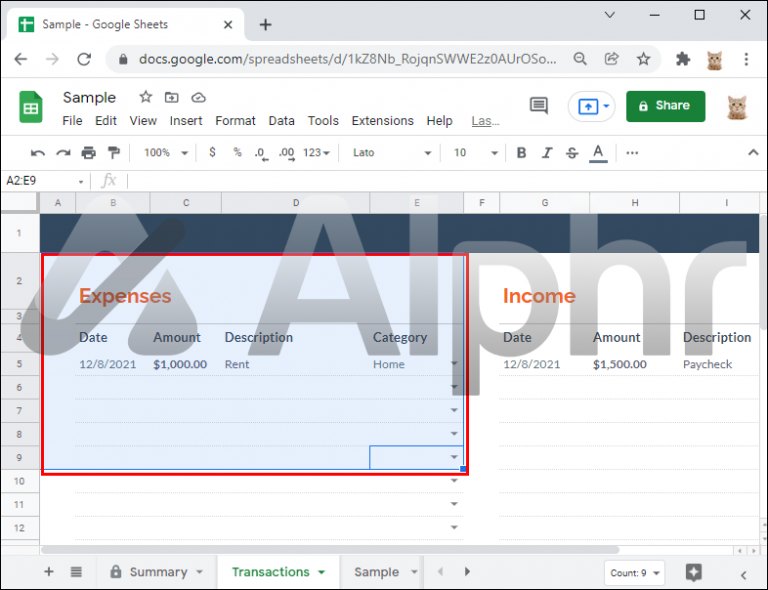Toggle Bold formatting
This screenshot has height=590, width=768.
522,153
